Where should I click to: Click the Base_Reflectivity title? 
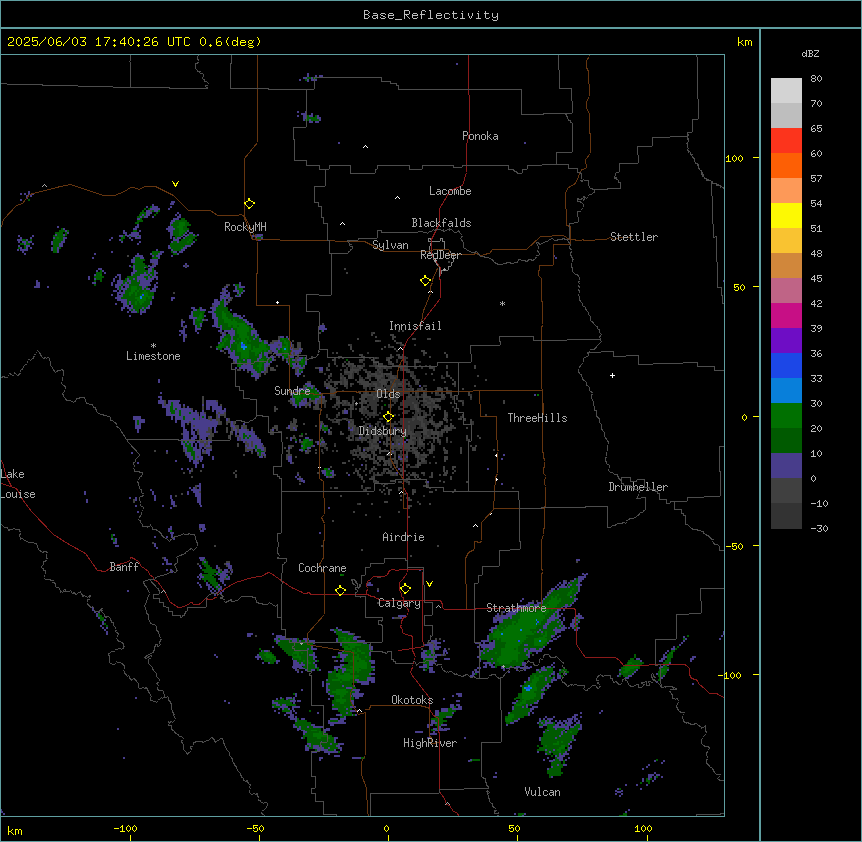pos(431,15)
